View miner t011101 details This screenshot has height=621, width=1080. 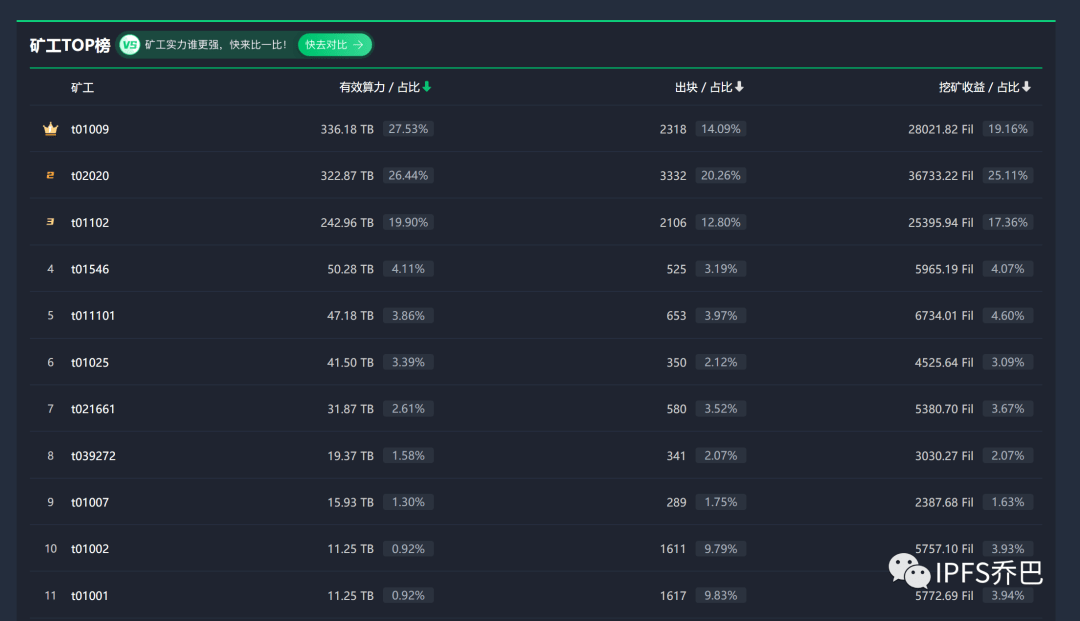(93, 316)
